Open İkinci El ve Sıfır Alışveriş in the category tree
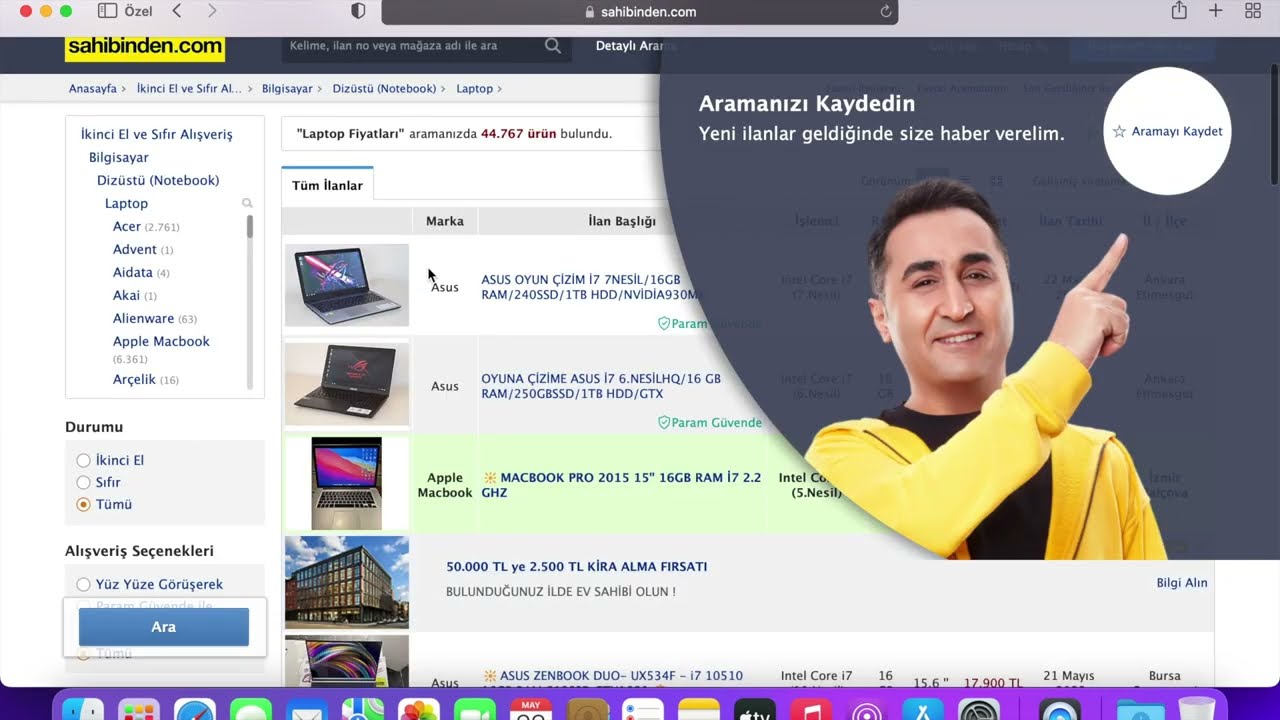The height and width of the screenshot is (720, 1280). click(157, 134)
